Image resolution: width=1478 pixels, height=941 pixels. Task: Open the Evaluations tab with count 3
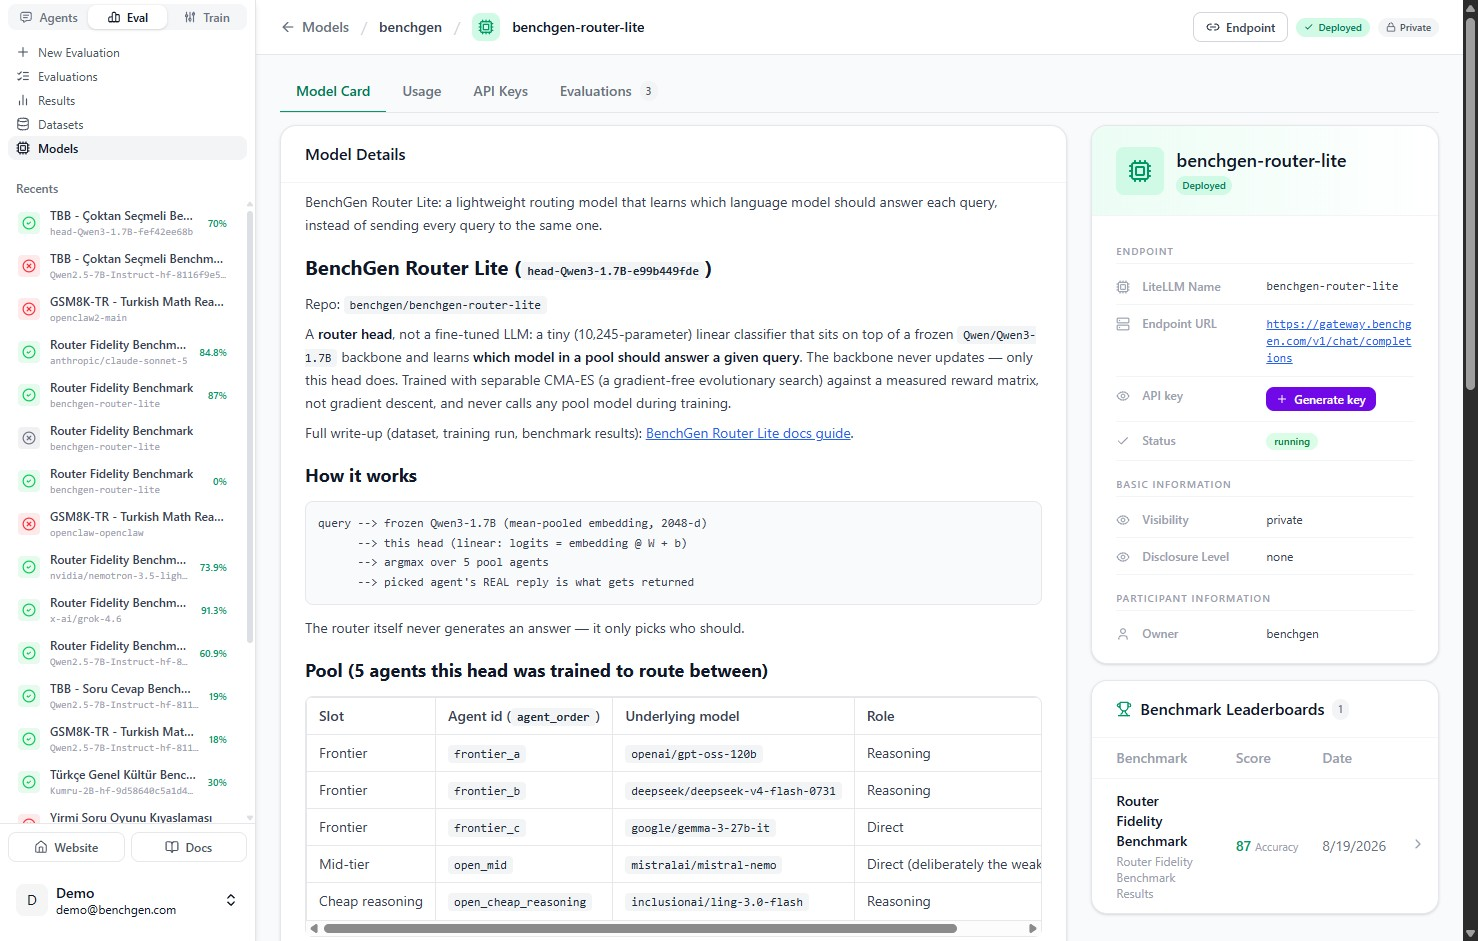tap(607, 91)
